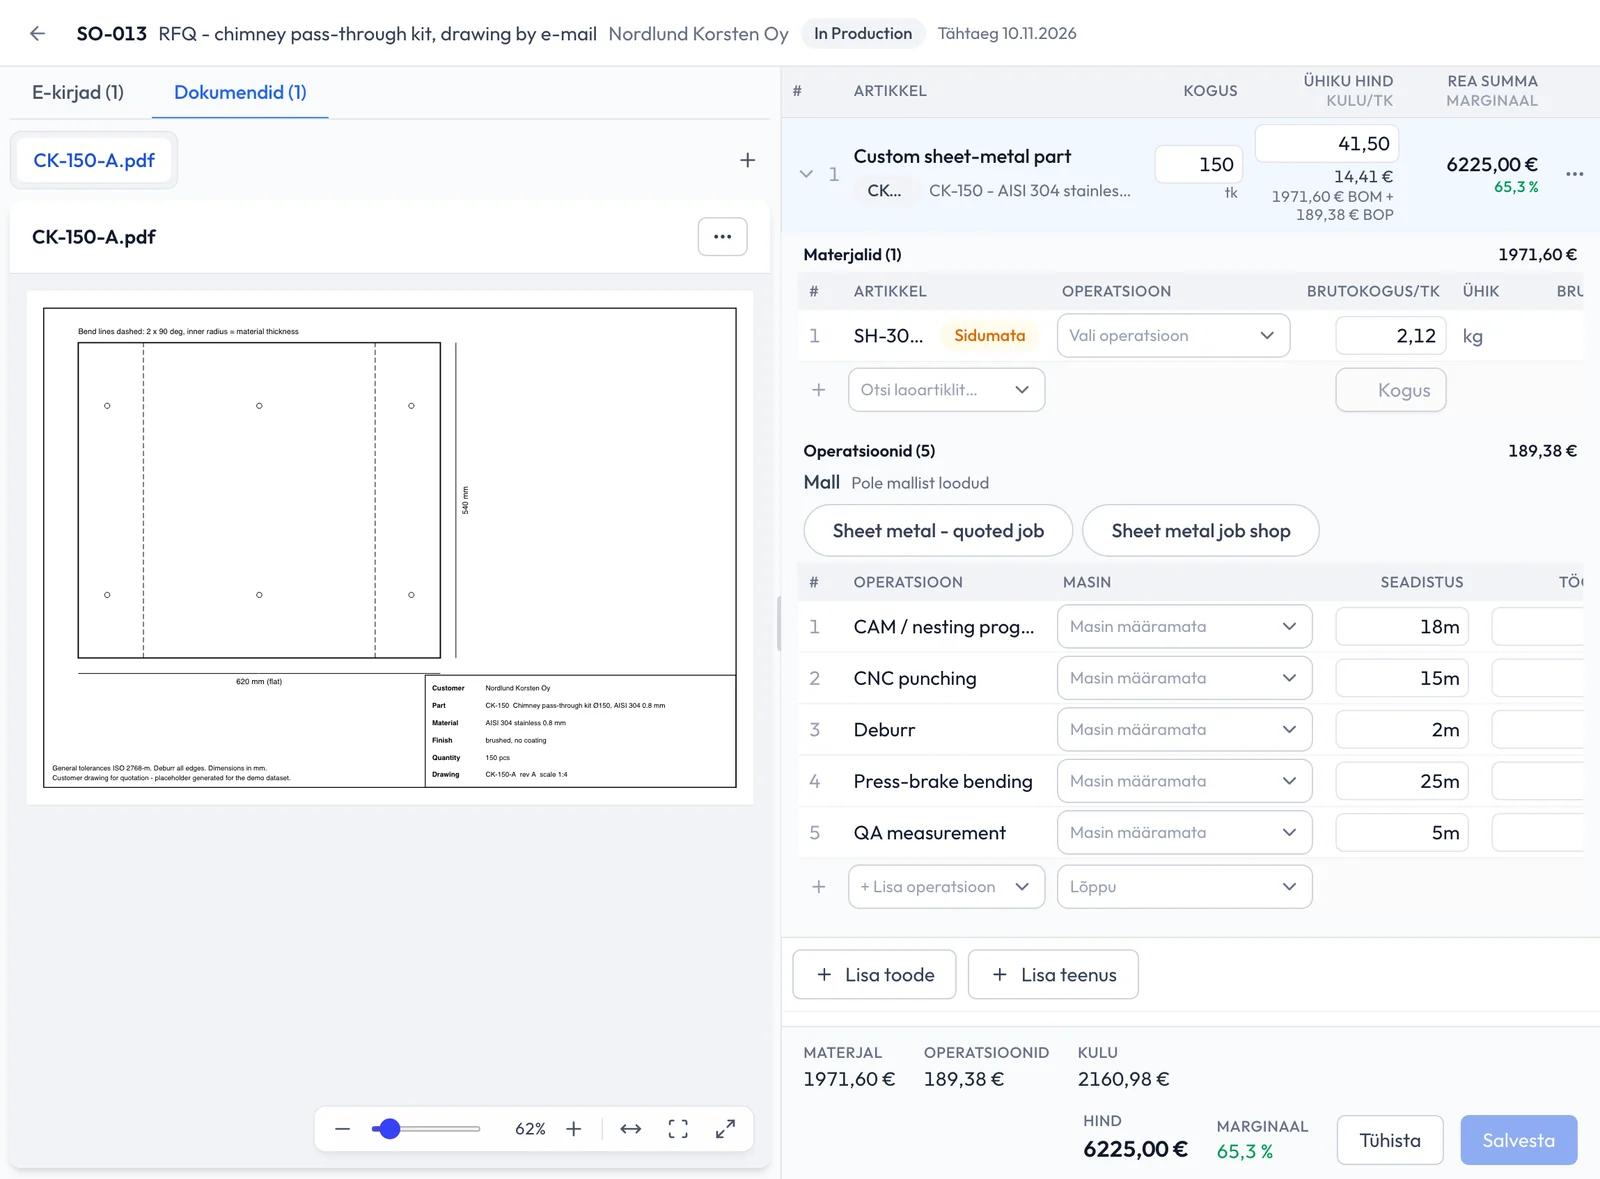Choose machine for CAM / nesting operation
Screen dimensions: 1600x1179
1184,627
